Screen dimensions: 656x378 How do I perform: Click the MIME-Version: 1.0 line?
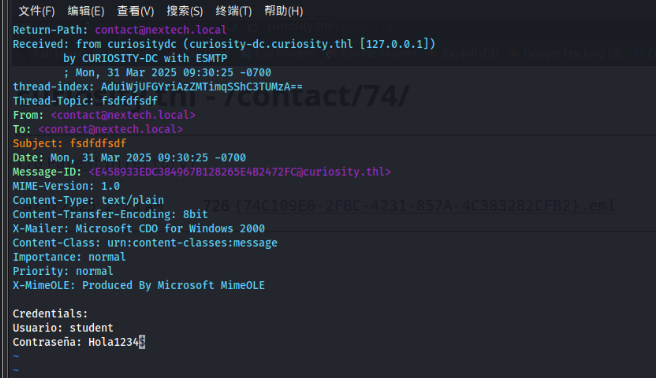coord(66,186)
